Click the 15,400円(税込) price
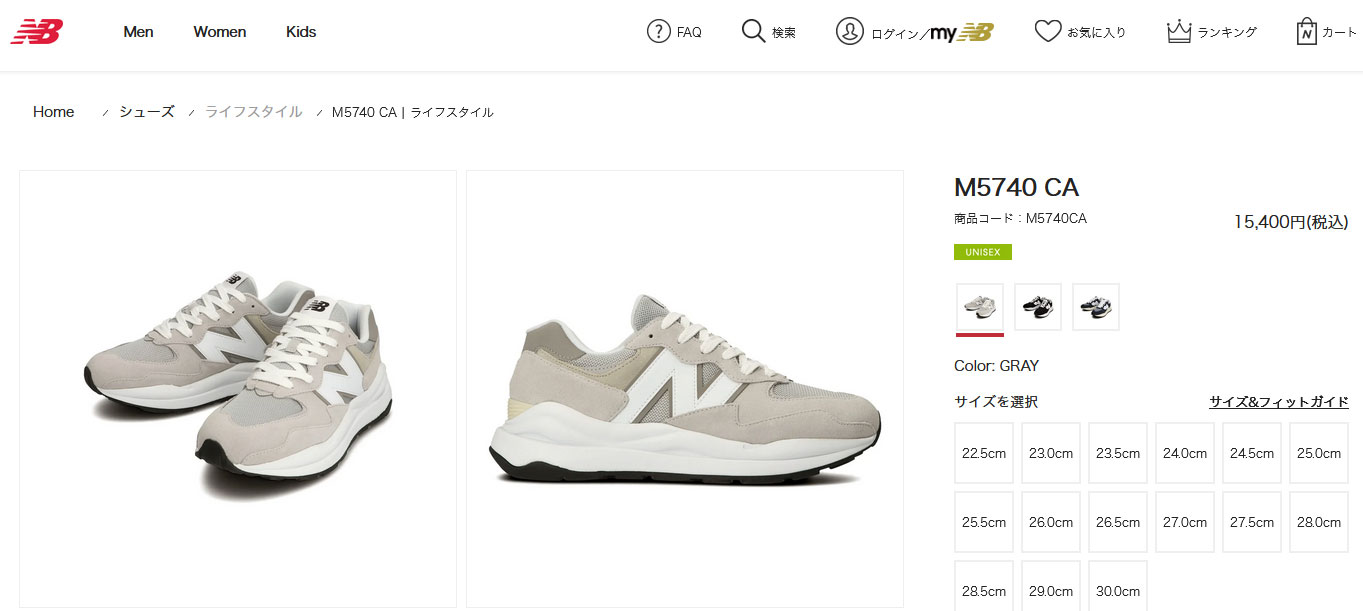1363x611 pixels. pyautogui.click(x=1291, y=222)
